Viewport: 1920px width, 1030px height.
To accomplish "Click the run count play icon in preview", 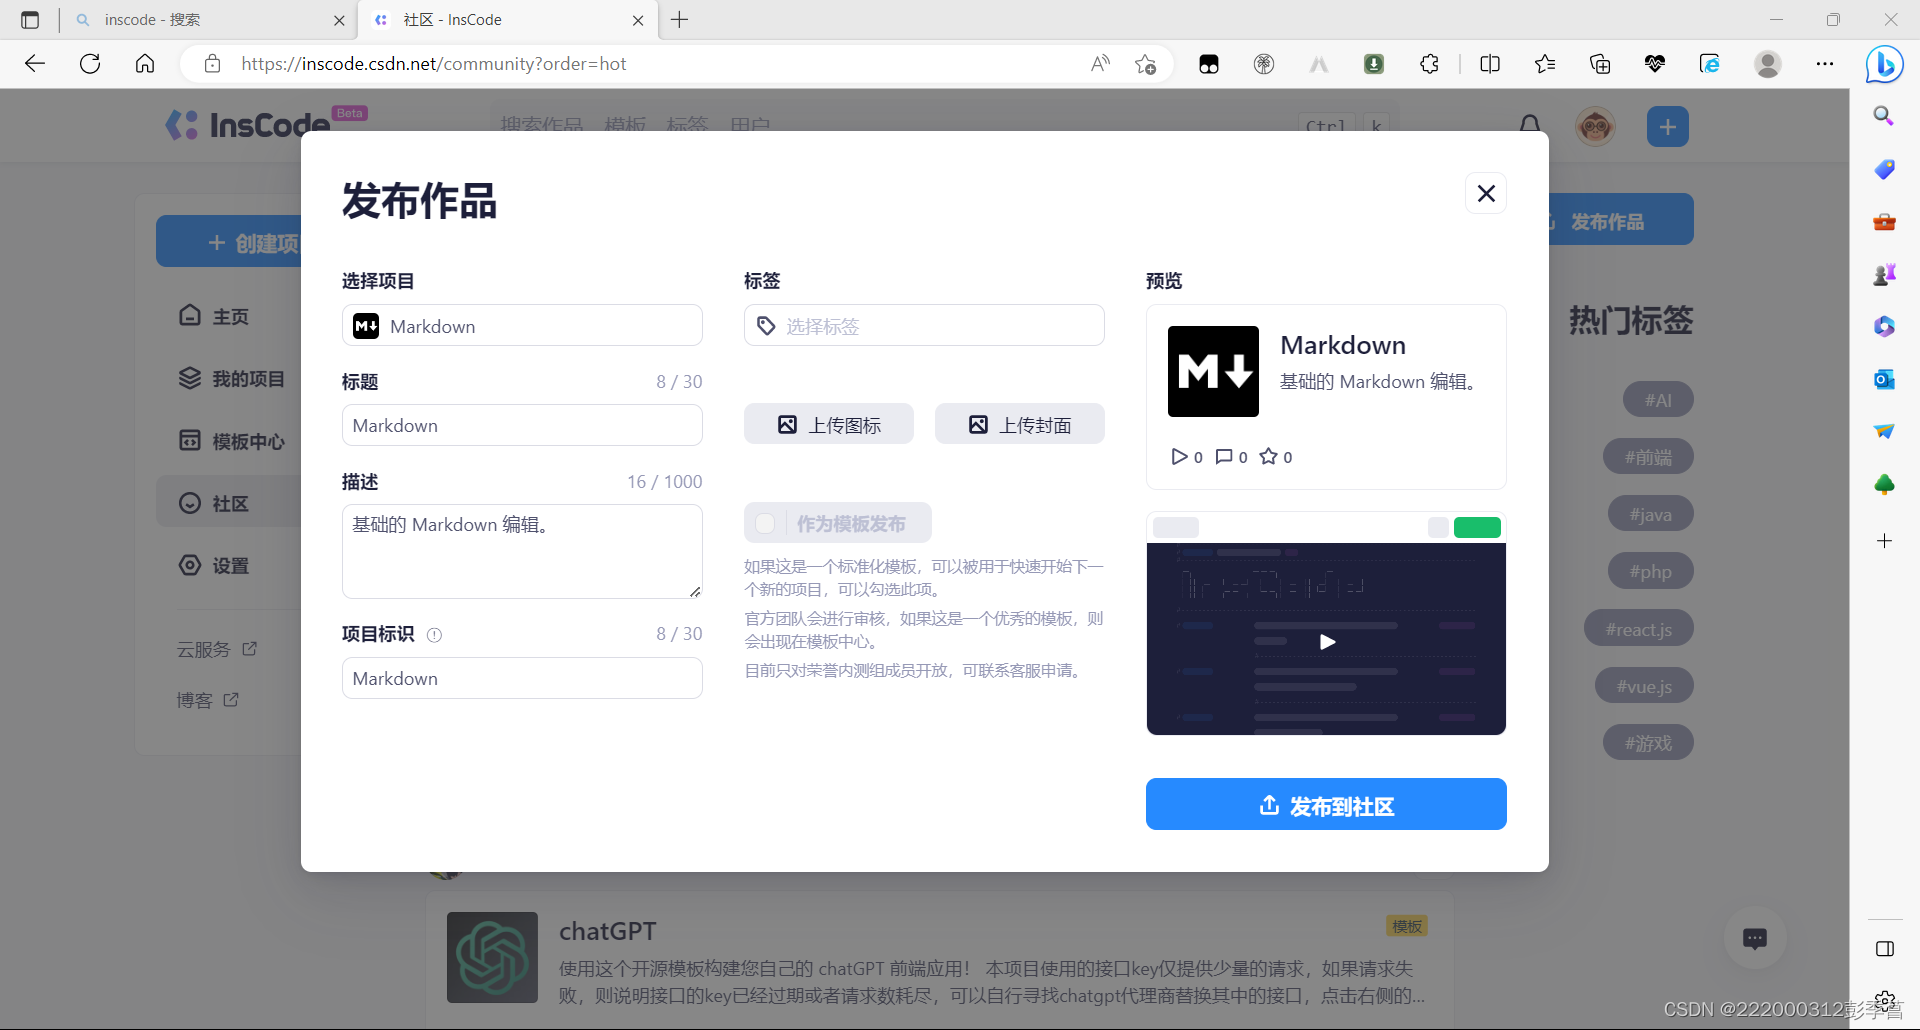I will pos(1179,456).
